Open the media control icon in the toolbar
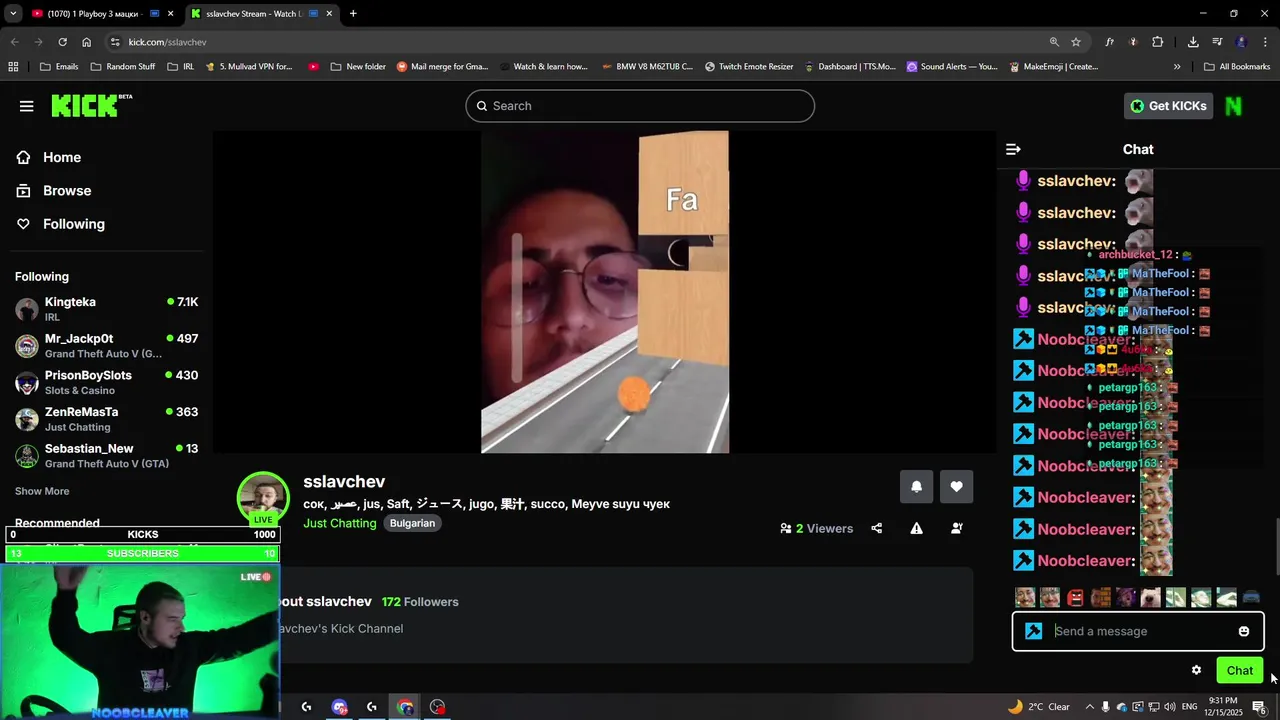The width and height of the screenshot is (1280, 720). coord(1217,42)
